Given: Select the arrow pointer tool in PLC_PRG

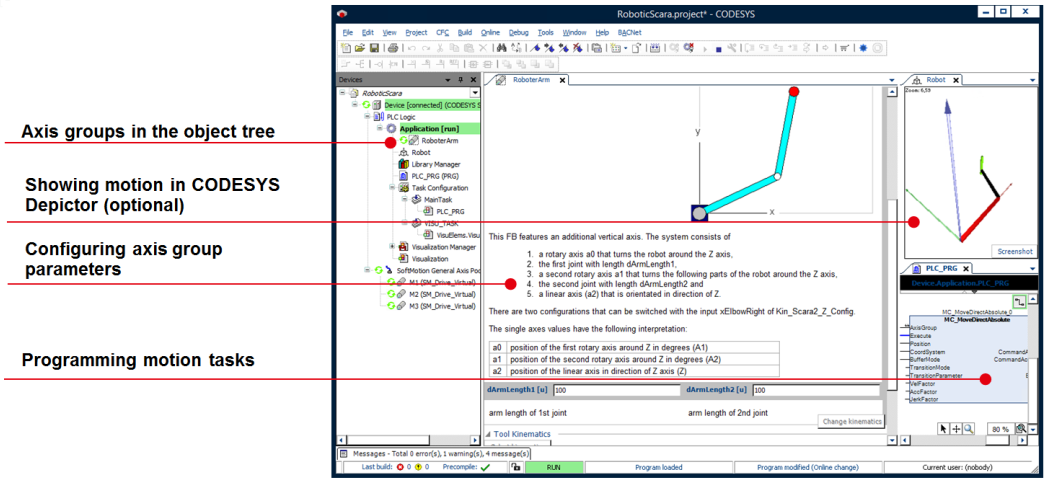Looking at the screenshot, I should coord(943,428).
